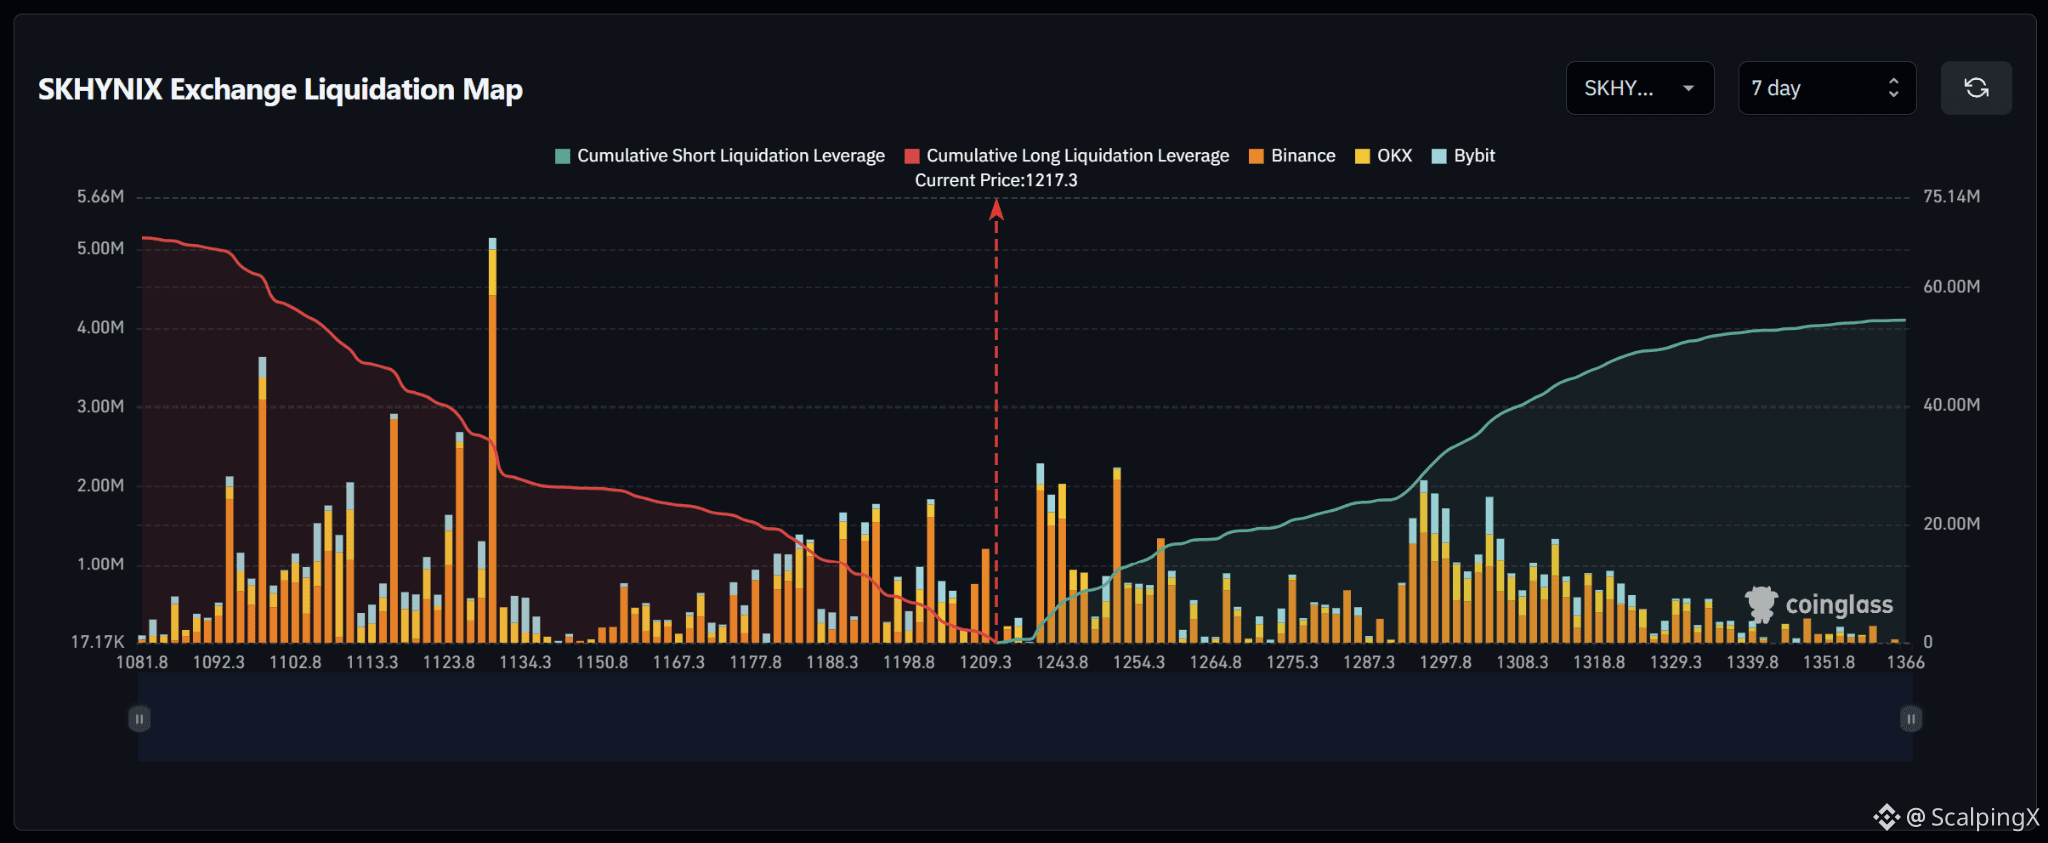Click the 1134.3 x-axis price label
The width and height of the screenshot is (2048, 843).
coord(525,662)
